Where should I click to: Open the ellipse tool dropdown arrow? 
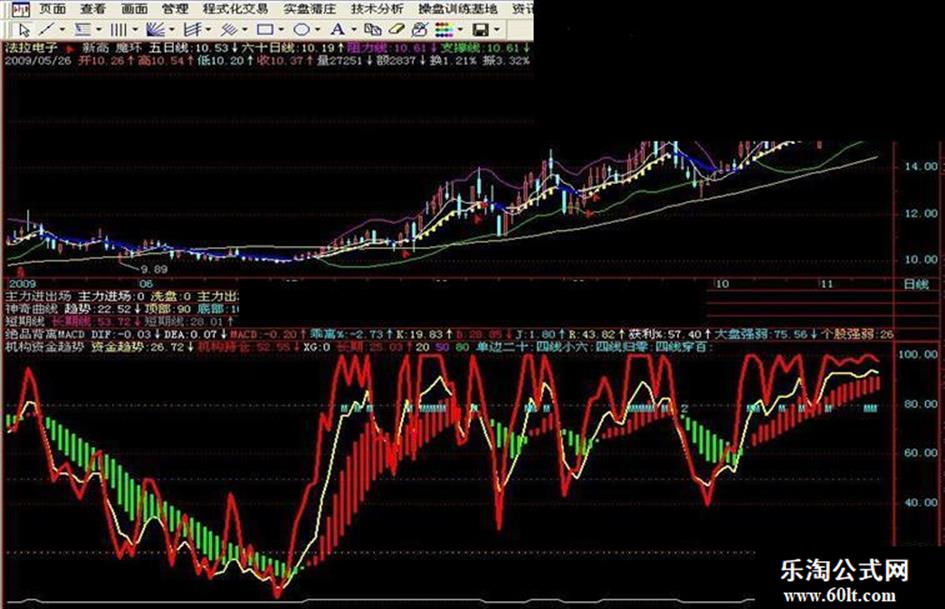tap(318, 29)
